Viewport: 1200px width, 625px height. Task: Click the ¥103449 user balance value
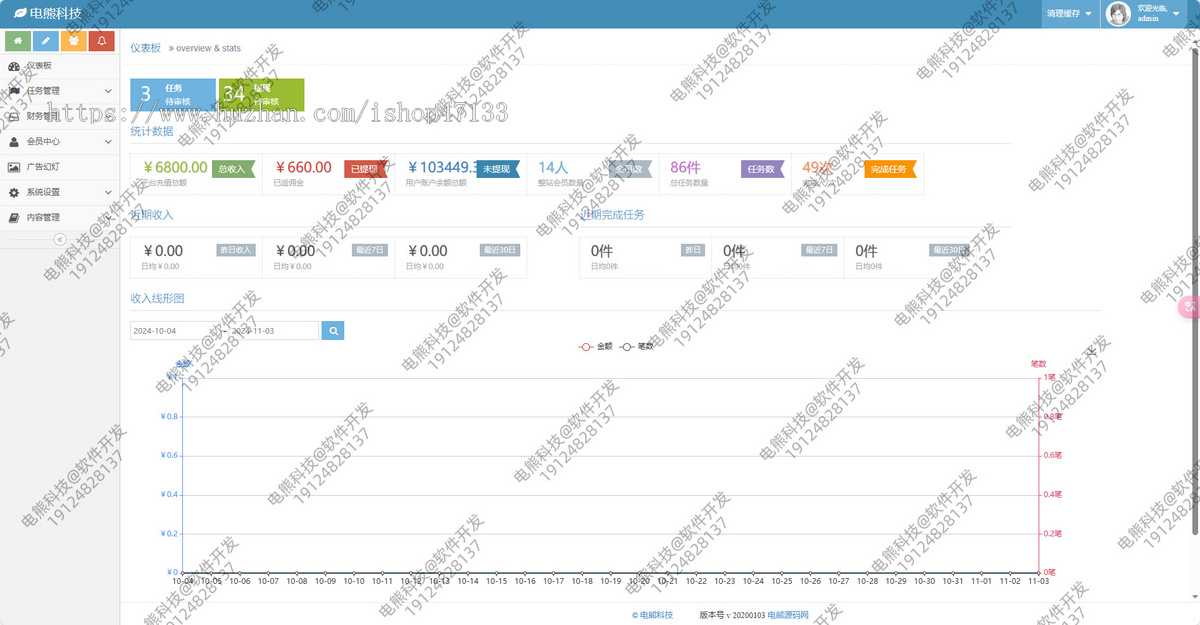coord(442,167)
